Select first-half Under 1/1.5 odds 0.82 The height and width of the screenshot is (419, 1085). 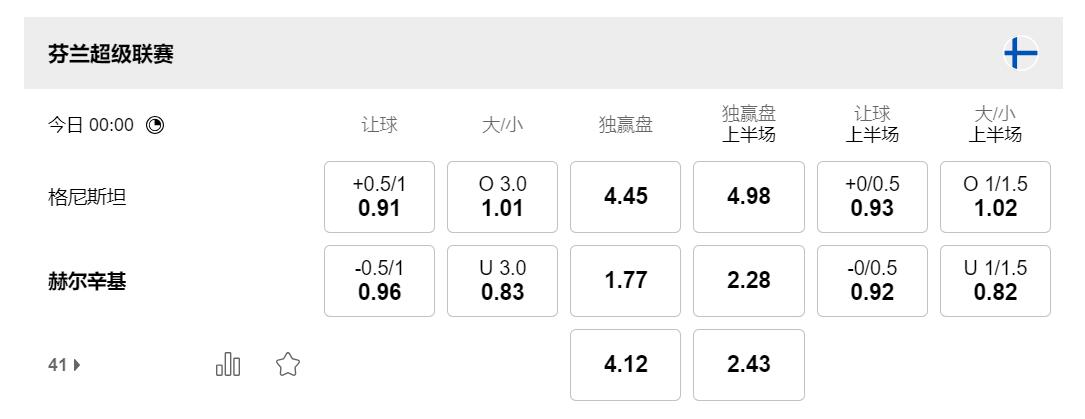point(995,281)
